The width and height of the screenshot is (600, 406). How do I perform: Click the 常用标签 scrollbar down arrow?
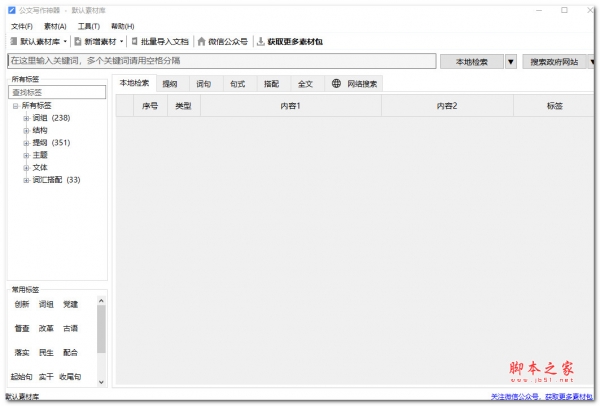click(x=101, y=382)
